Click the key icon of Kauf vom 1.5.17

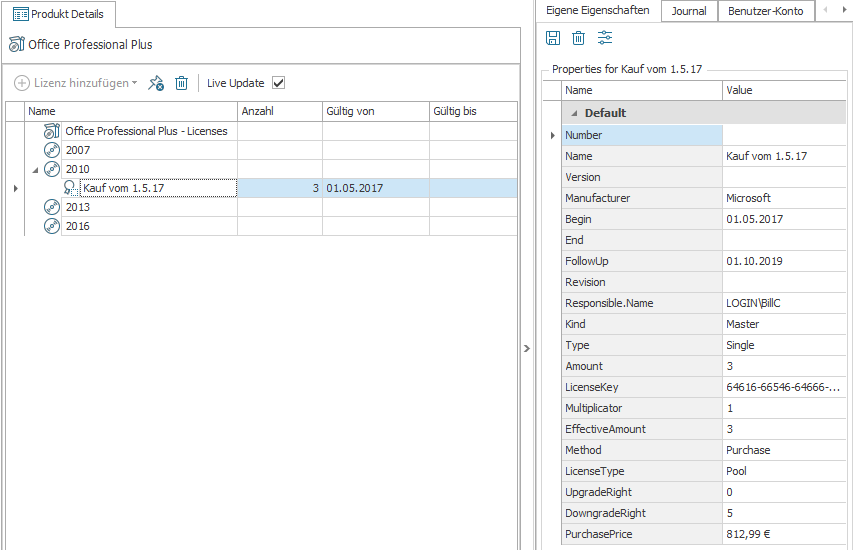pos(70,188)
